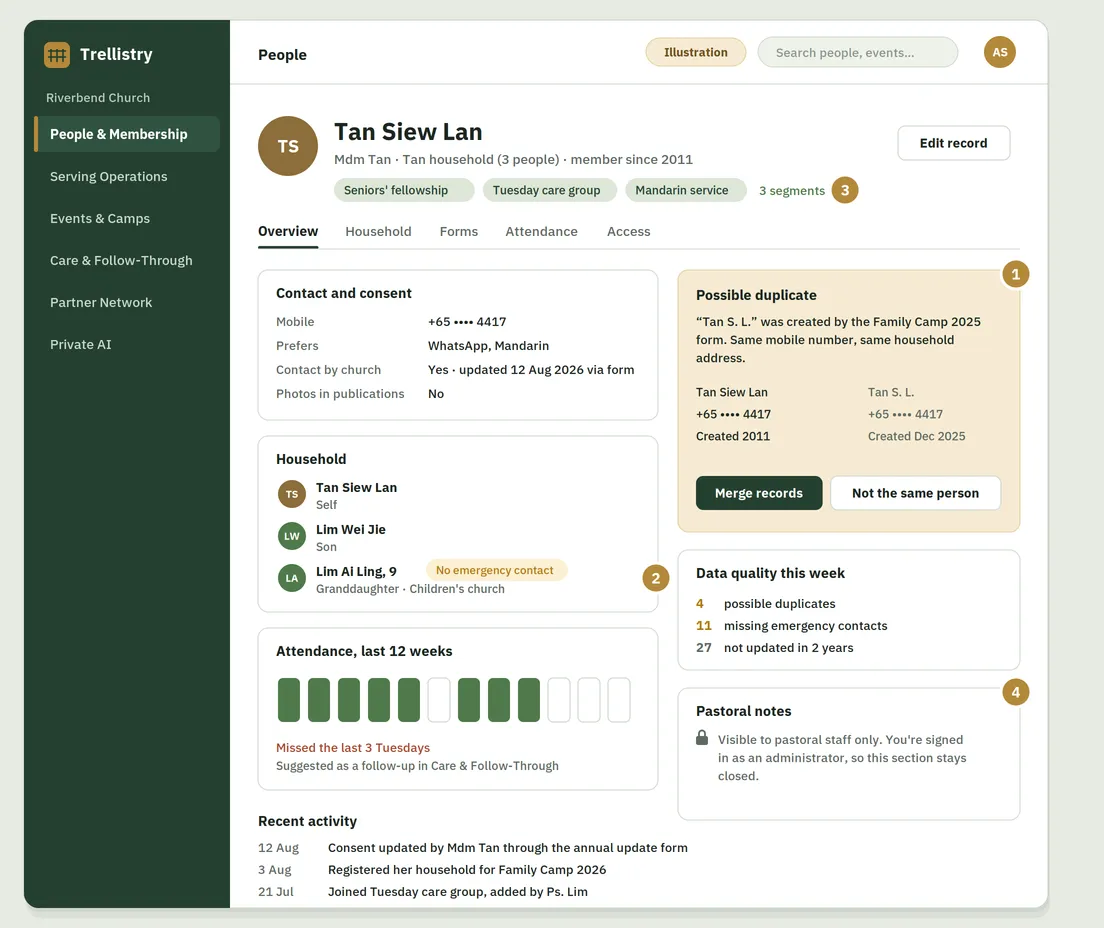Choose Not the same person
1104x928 pixels.
[915, 493]
